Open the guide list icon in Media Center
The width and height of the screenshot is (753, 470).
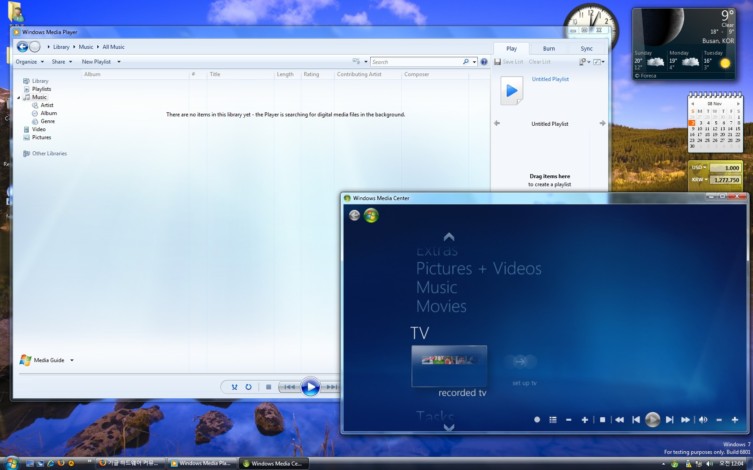click(553, 420)
